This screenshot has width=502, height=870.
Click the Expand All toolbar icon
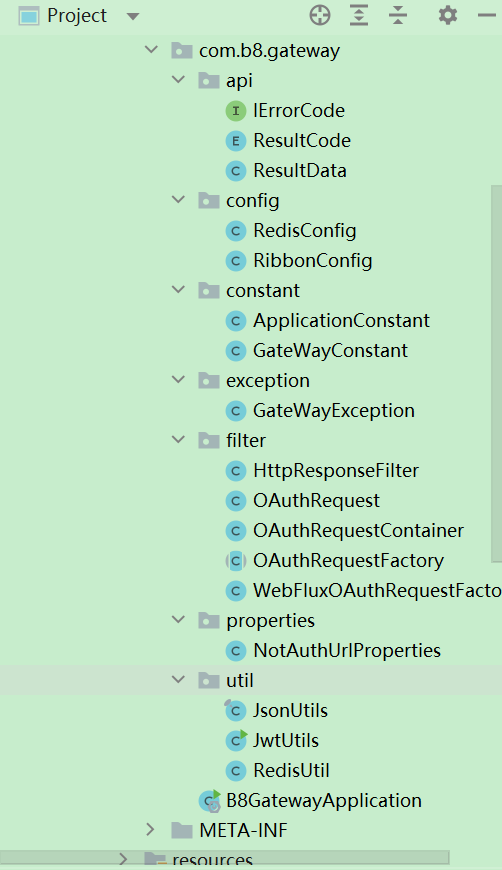coord(359,16)
